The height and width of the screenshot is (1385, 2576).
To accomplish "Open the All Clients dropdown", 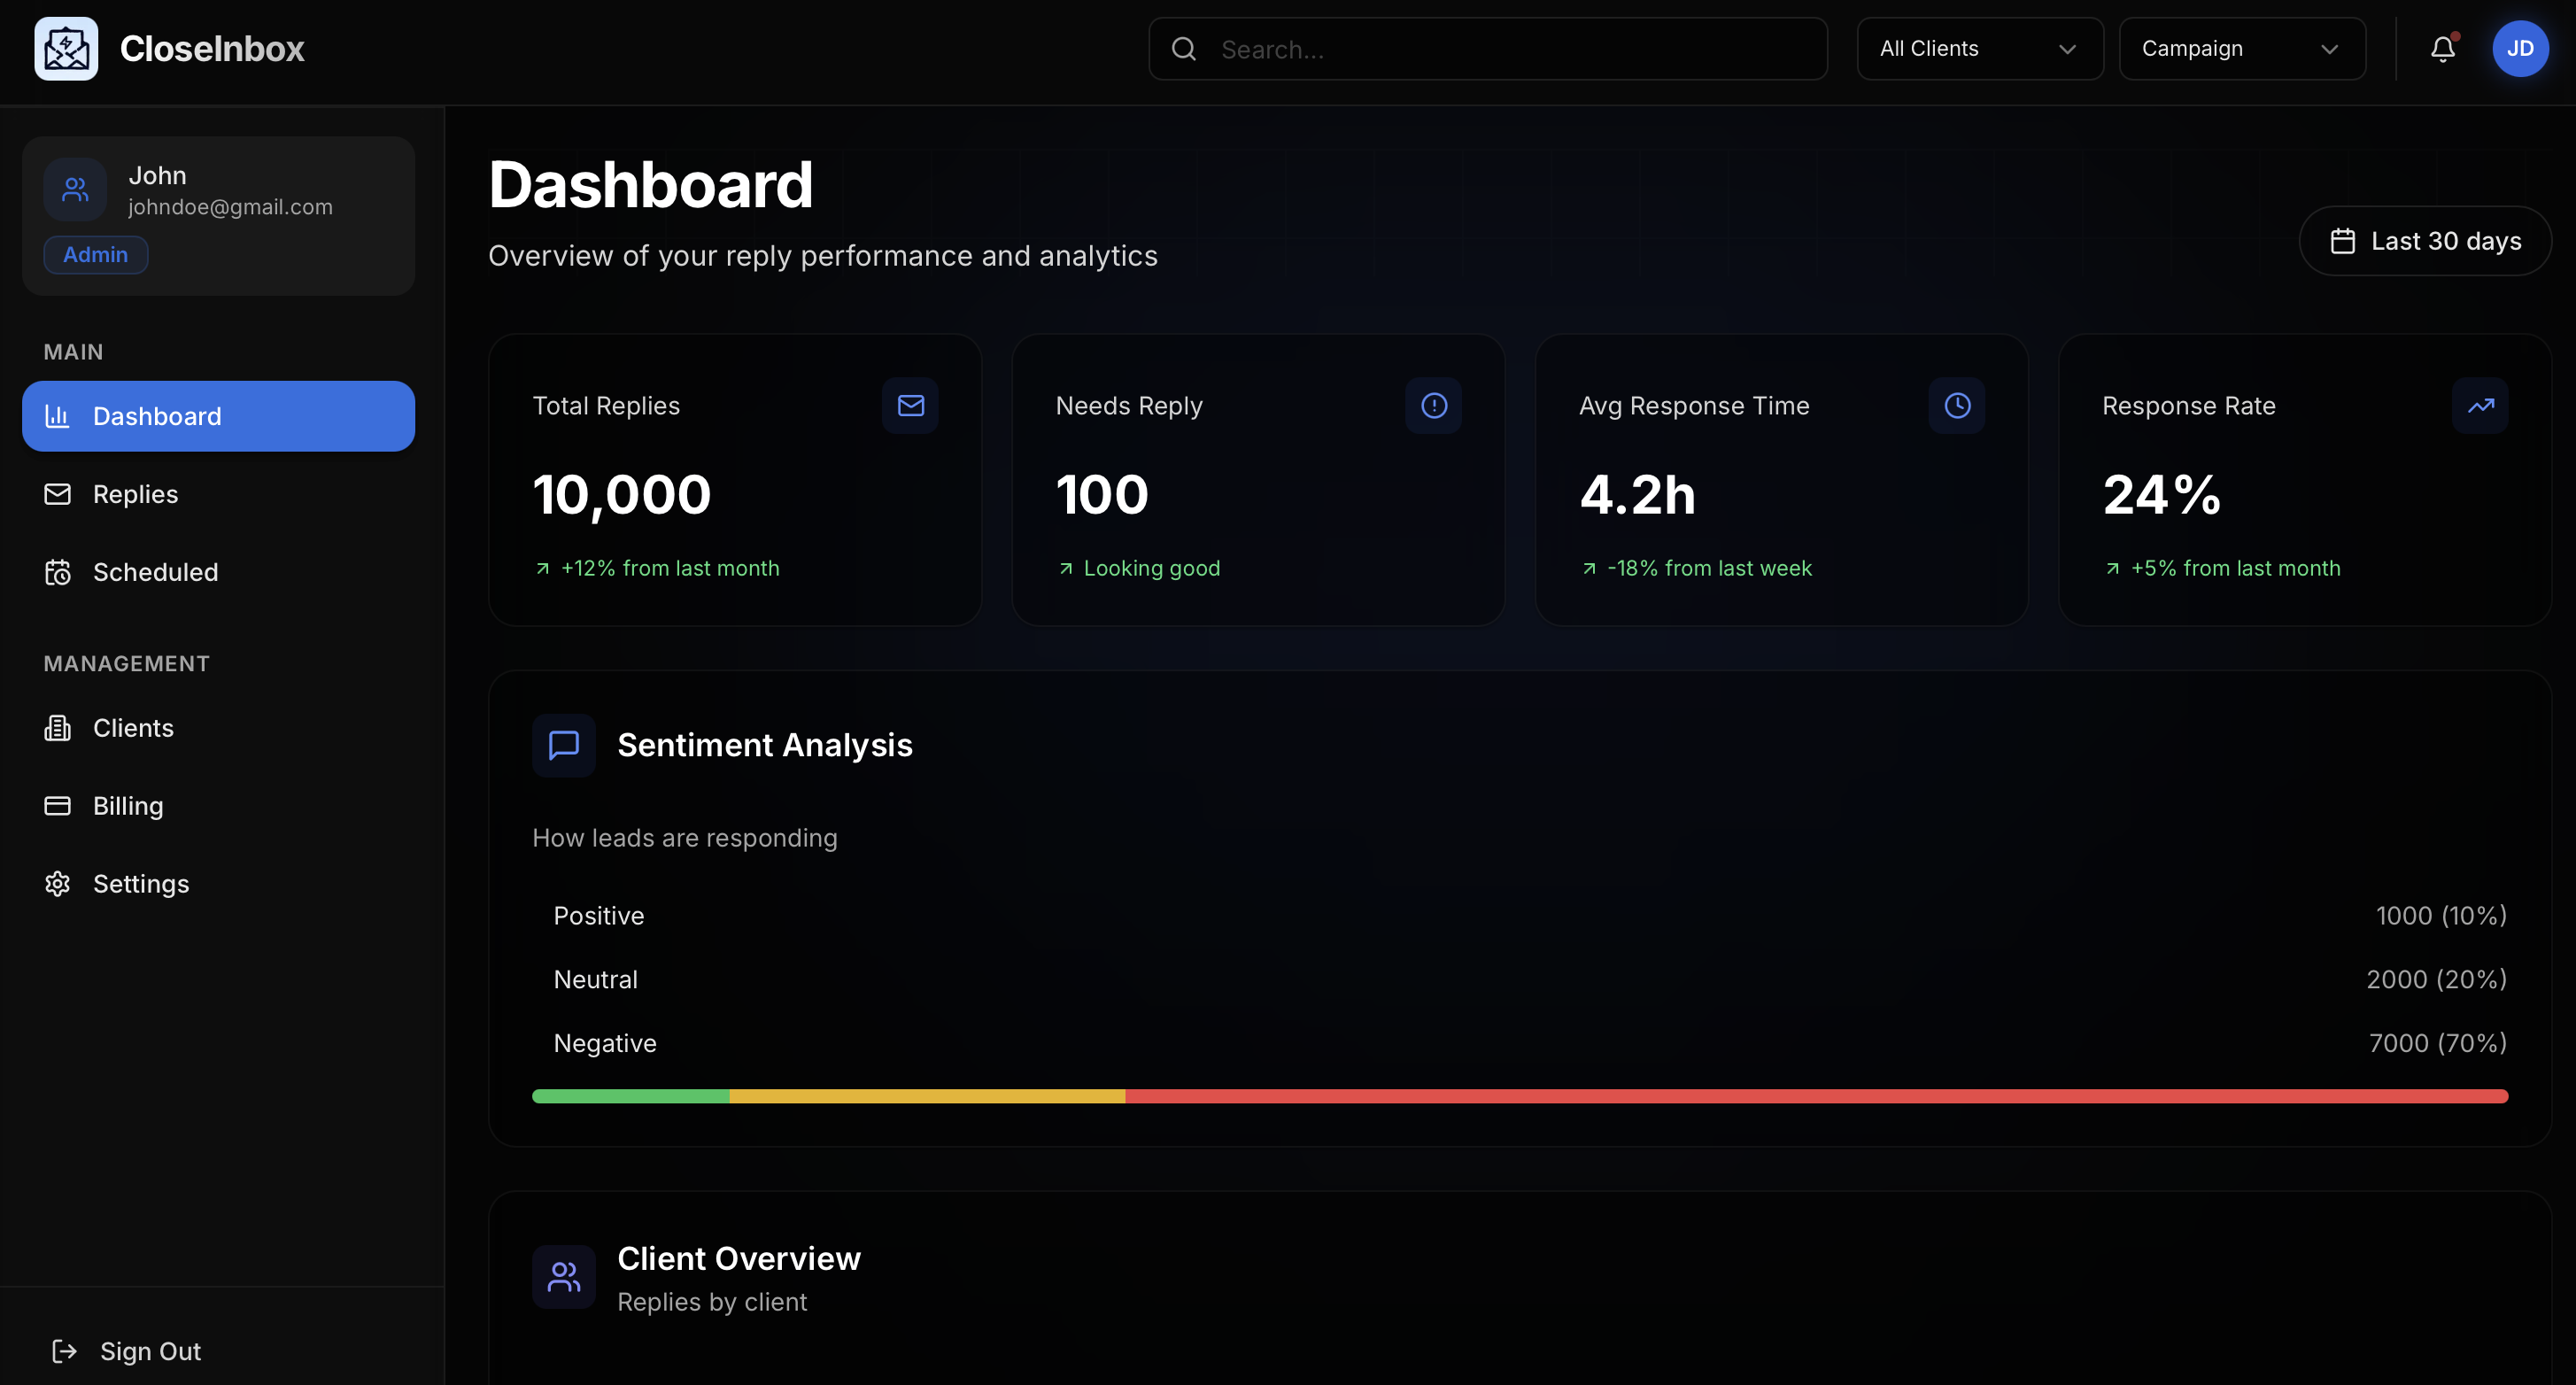I will tap(1979, 48).
